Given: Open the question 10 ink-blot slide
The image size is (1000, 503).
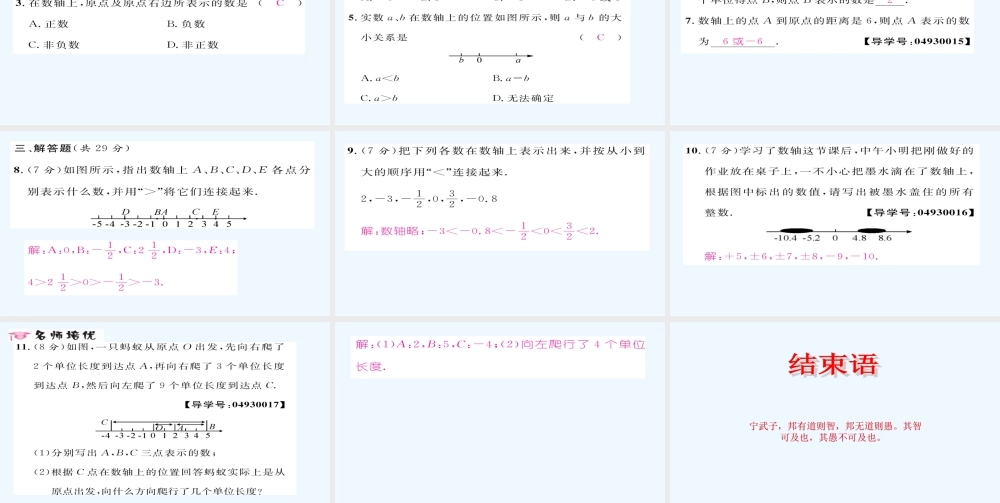Looking at the screenshot, I should (x=835, y=223).
